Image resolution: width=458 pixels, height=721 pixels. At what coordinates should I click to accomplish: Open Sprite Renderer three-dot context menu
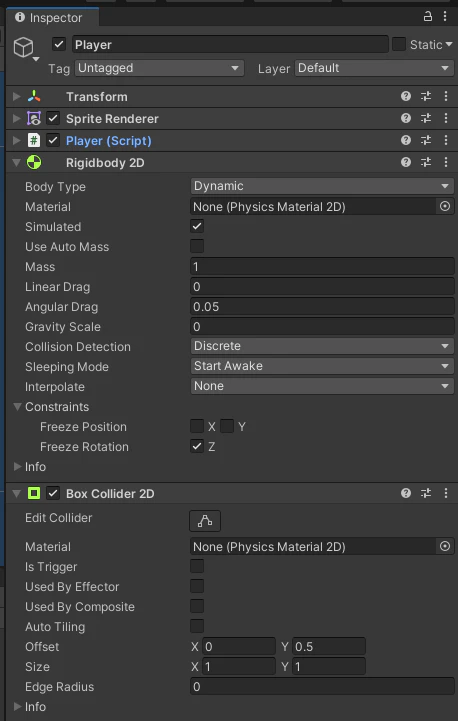[446, 118]
